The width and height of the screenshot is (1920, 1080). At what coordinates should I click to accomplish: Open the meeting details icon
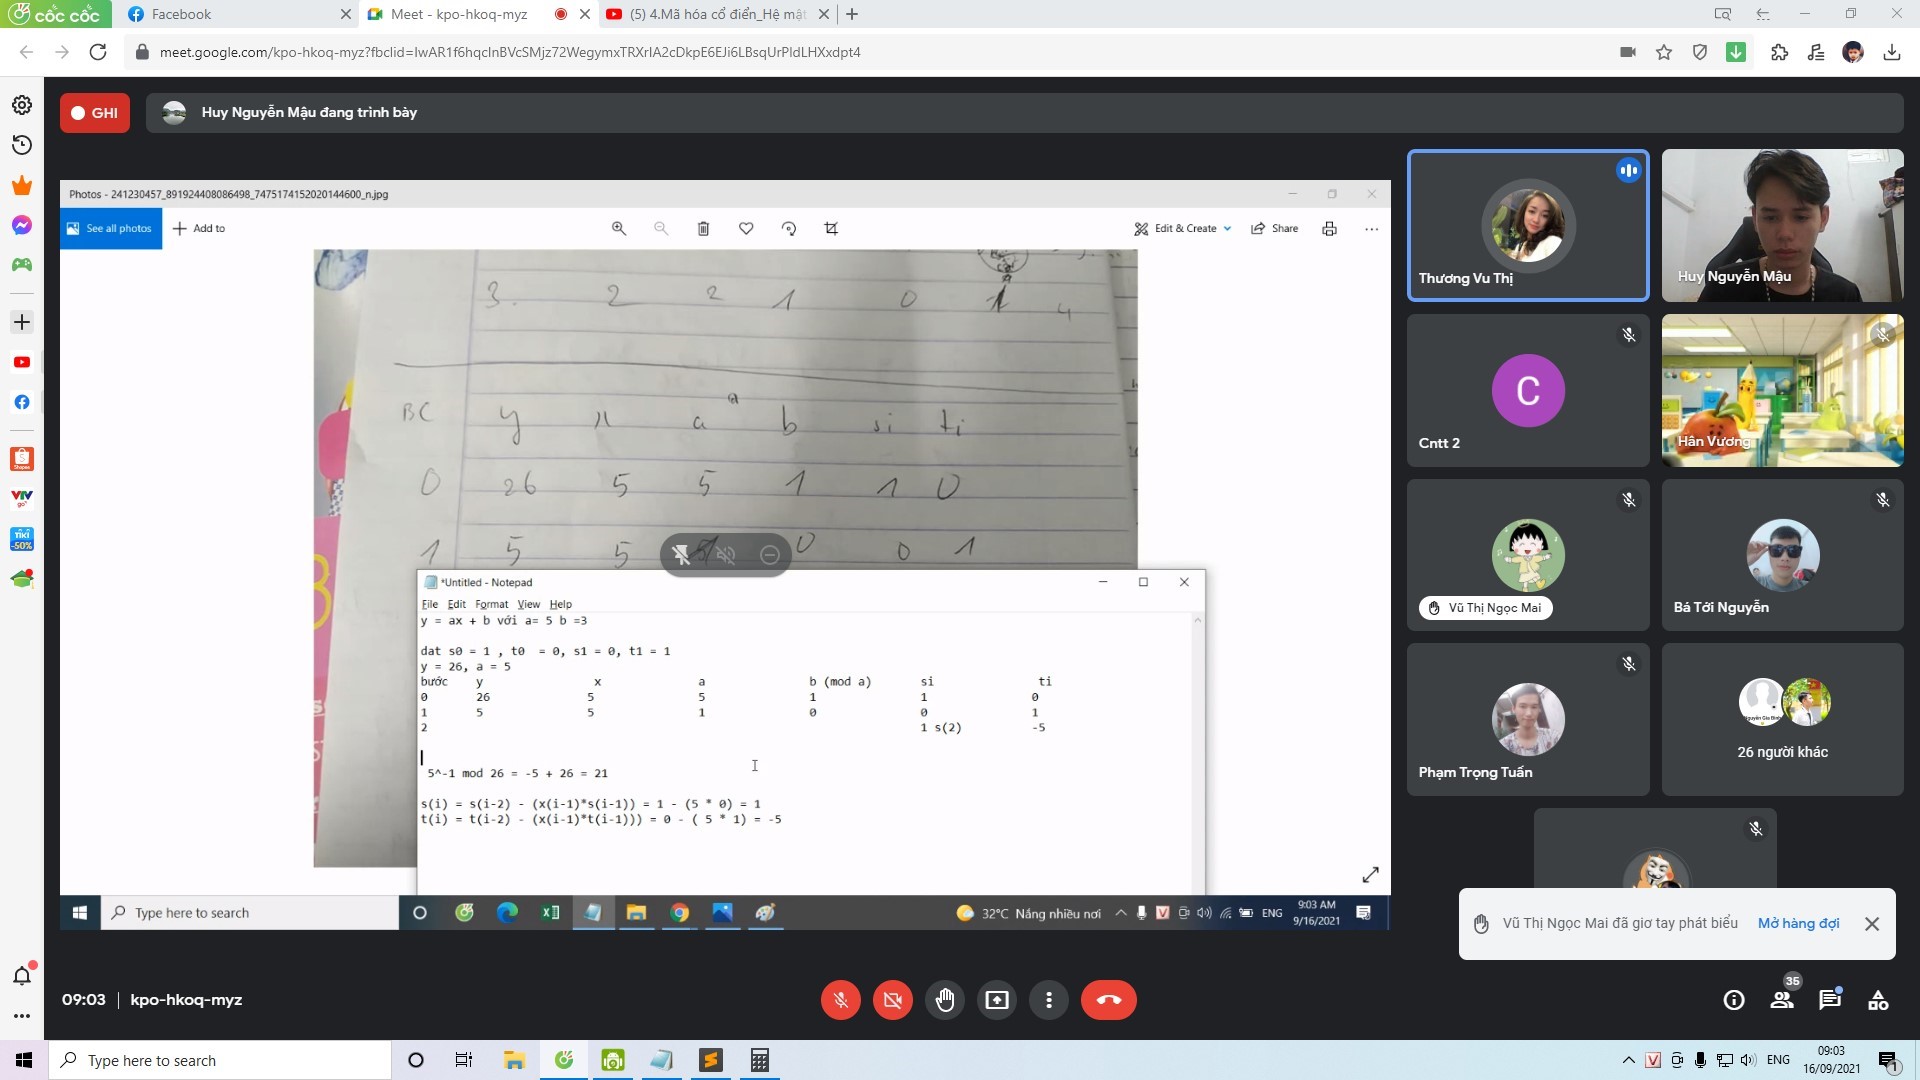1734,1000
